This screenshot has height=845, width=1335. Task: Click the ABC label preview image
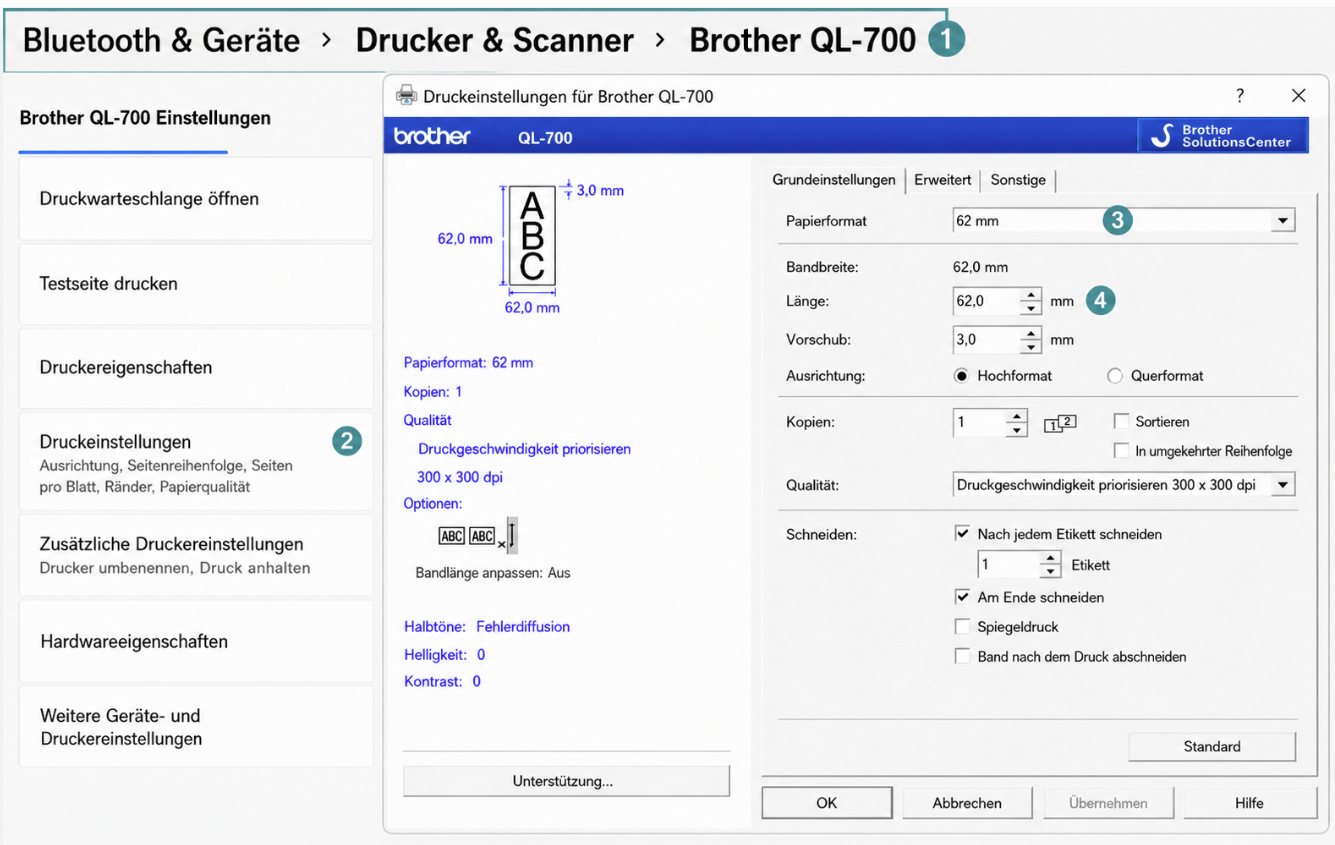532,236
